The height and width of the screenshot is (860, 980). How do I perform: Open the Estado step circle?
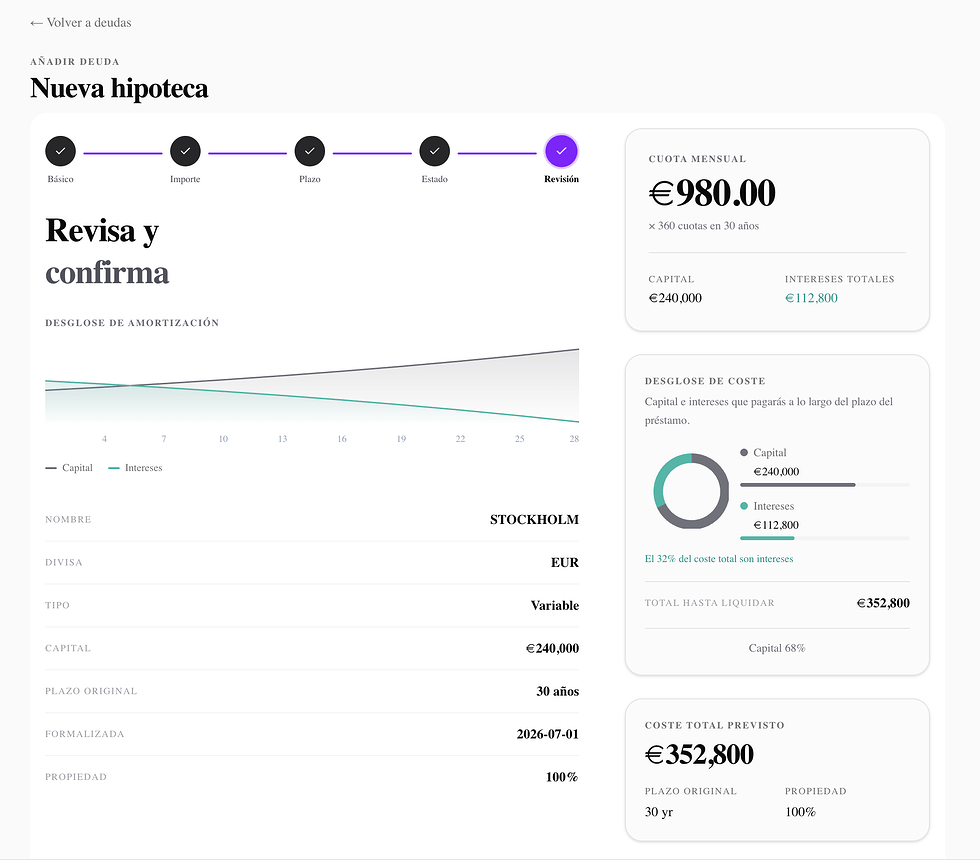tap(434, 151)
